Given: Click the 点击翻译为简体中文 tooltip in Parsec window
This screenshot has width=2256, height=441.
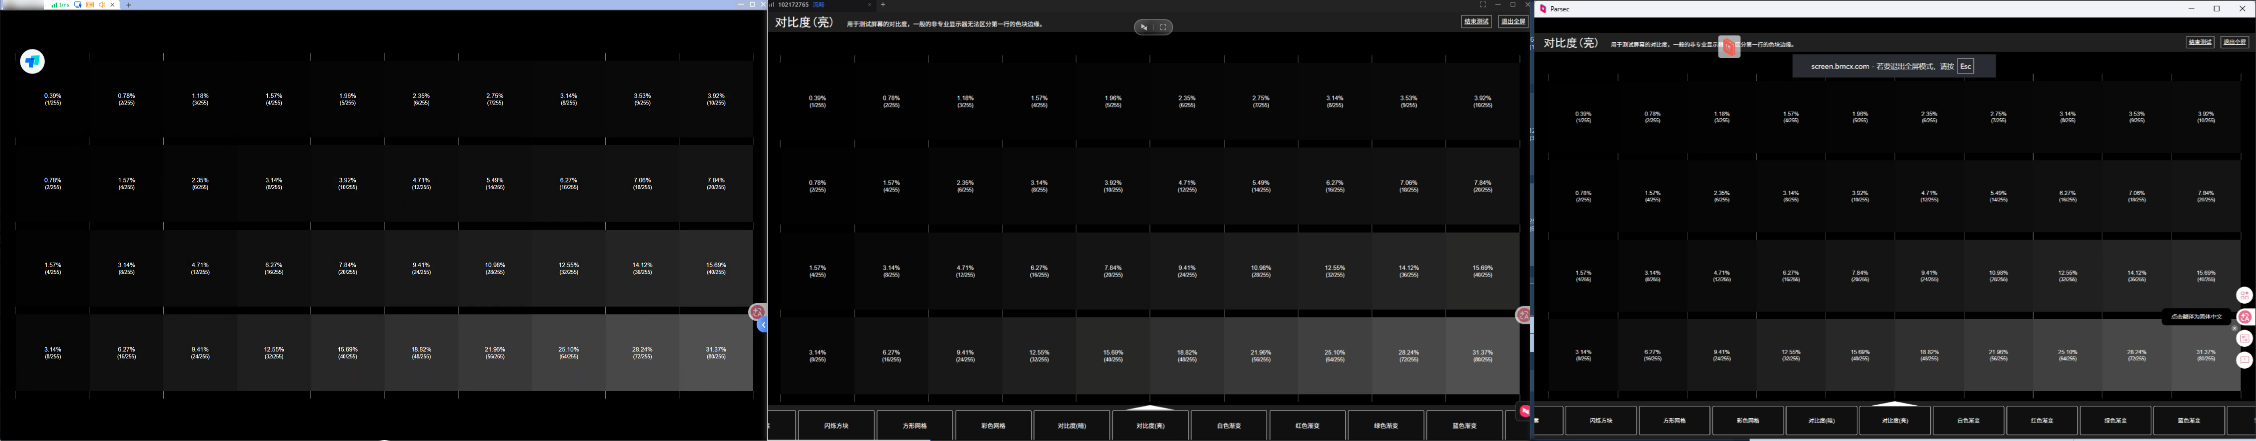Looking at the screenshot, I should coord(2196,316).
